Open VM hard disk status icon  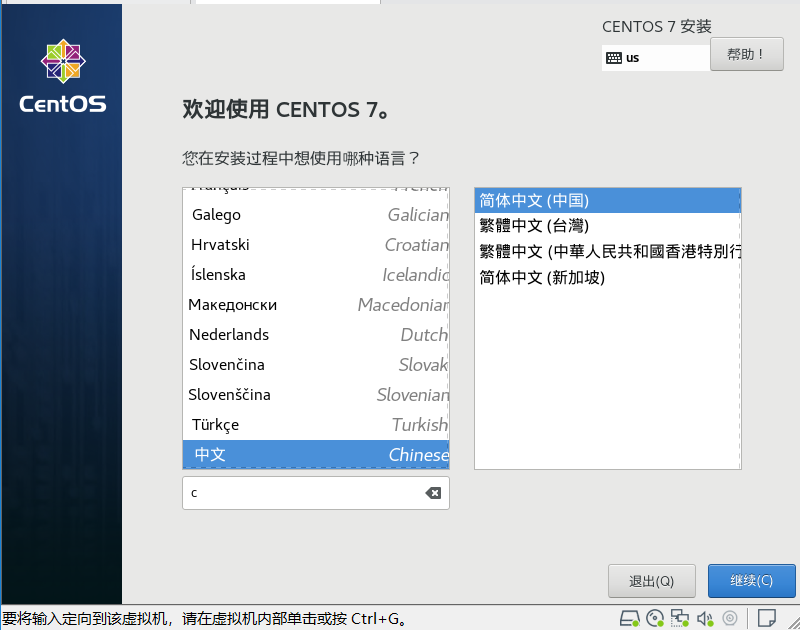click(x=629, y=618)
